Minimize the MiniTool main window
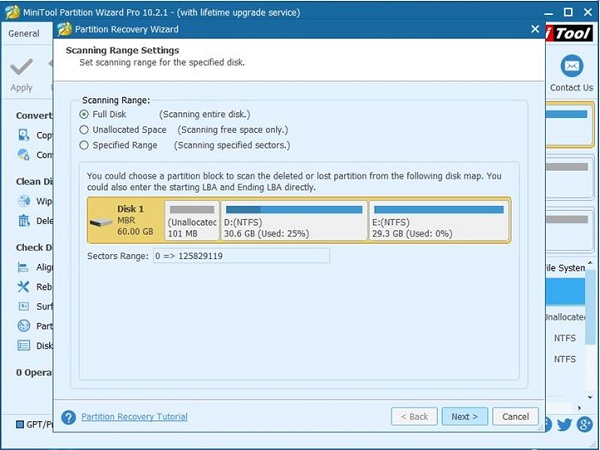This screenshot has height=450, width=600. 548,14
